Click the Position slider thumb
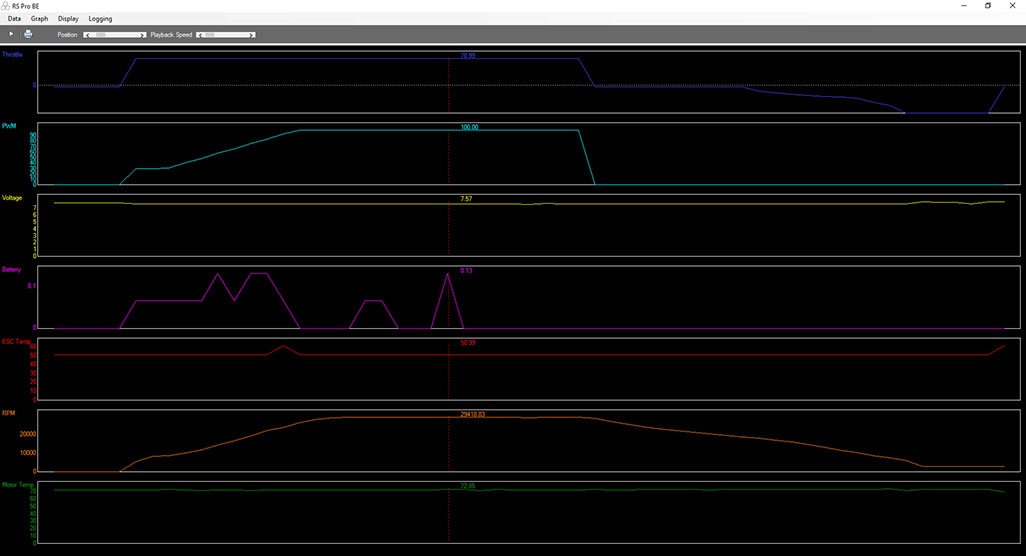1026x556 pixels. click(101, 35)
